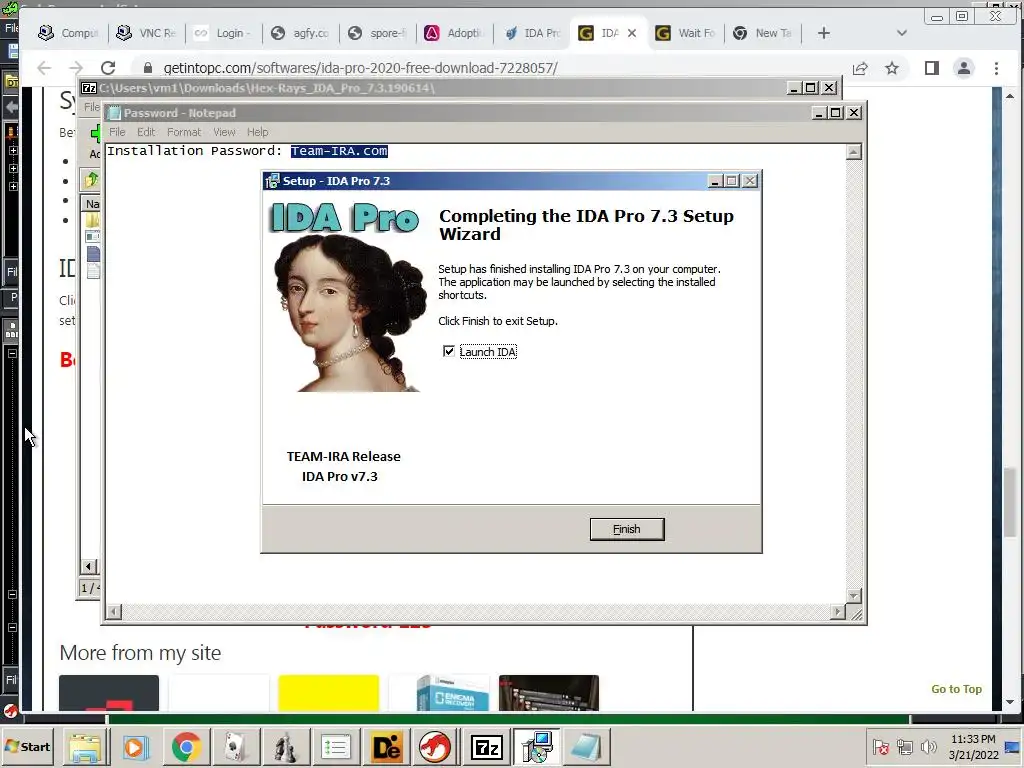This screenshot has height=768, width=1024.
Task: Switch to the IDA Pro browser tab
Action: pos(531,33)
